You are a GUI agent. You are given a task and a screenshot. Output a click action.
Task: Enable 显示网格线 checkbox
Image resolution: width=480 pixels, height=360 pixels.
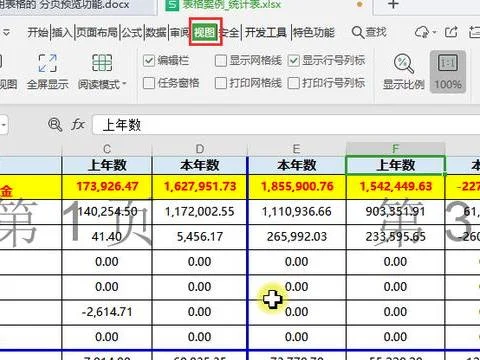click(221, 61)
